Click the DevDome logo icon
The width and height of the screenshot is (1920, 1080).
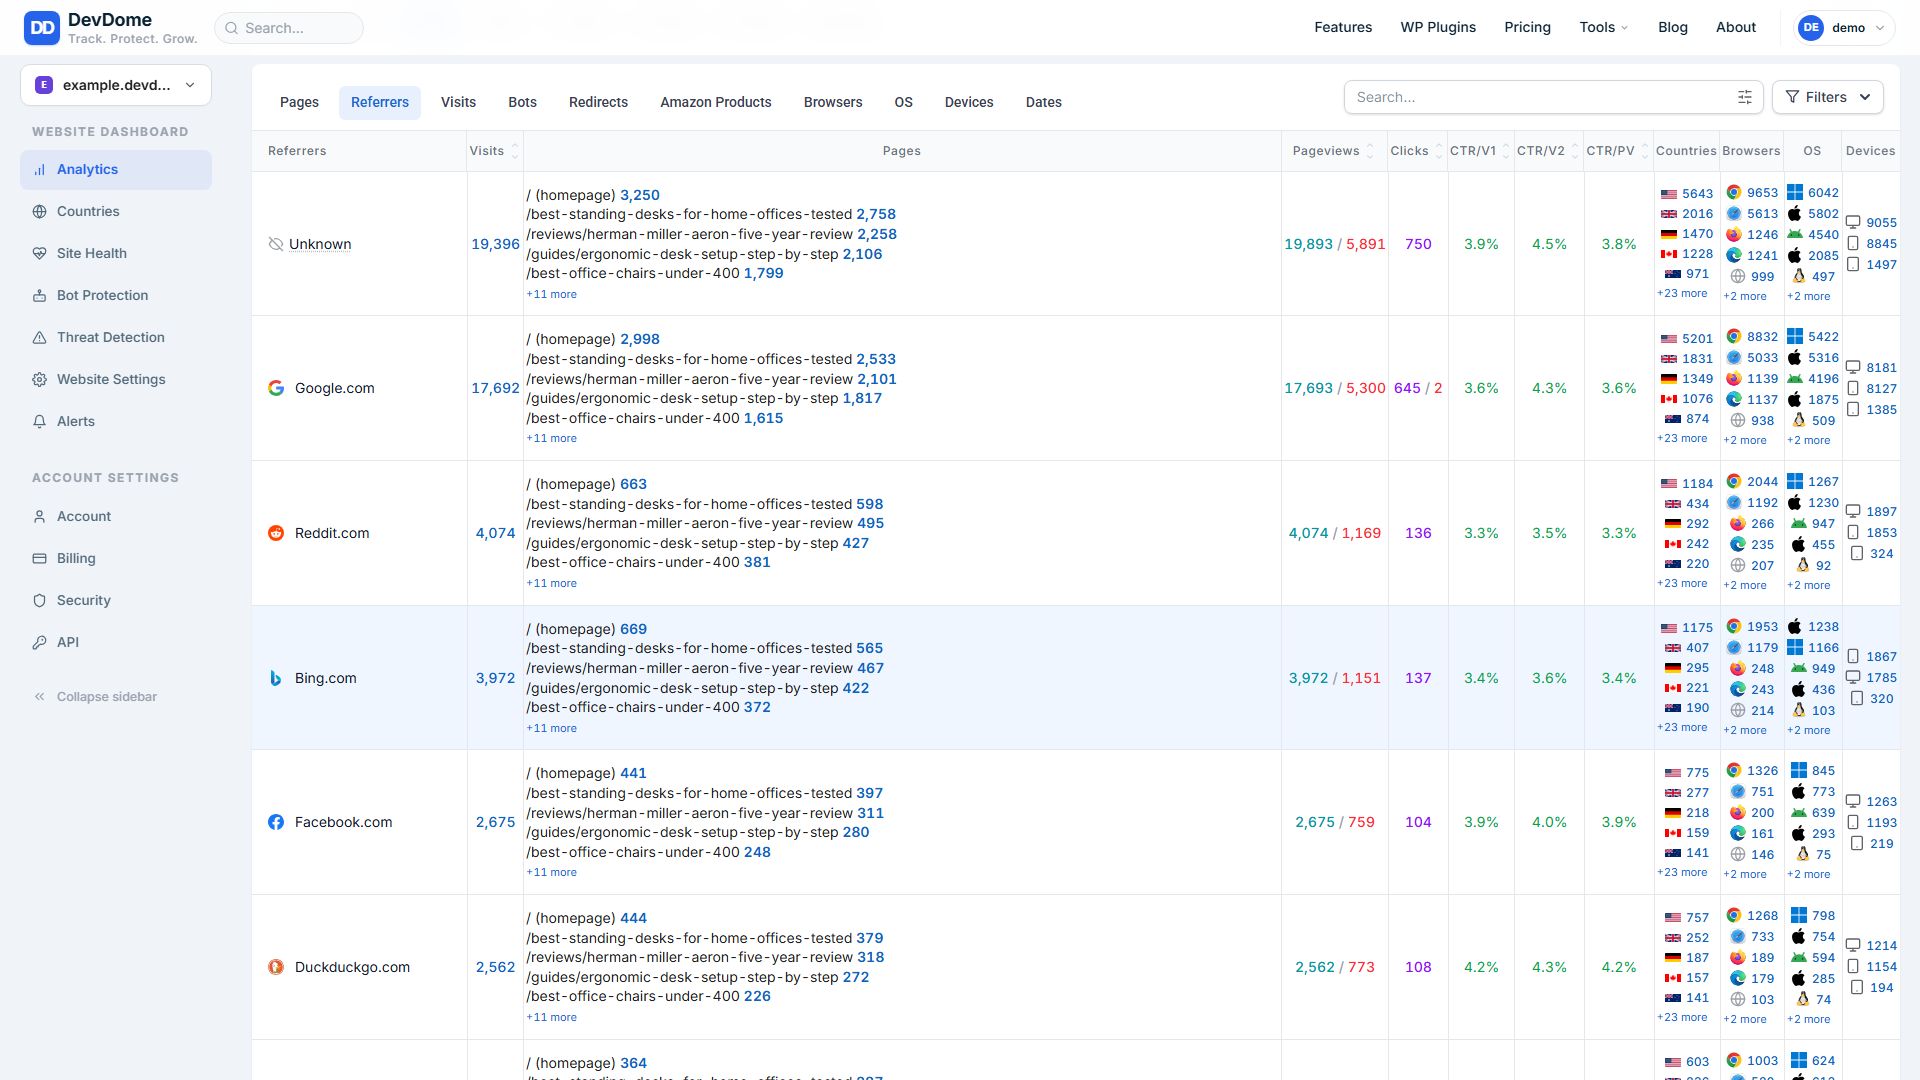point(42,28)
